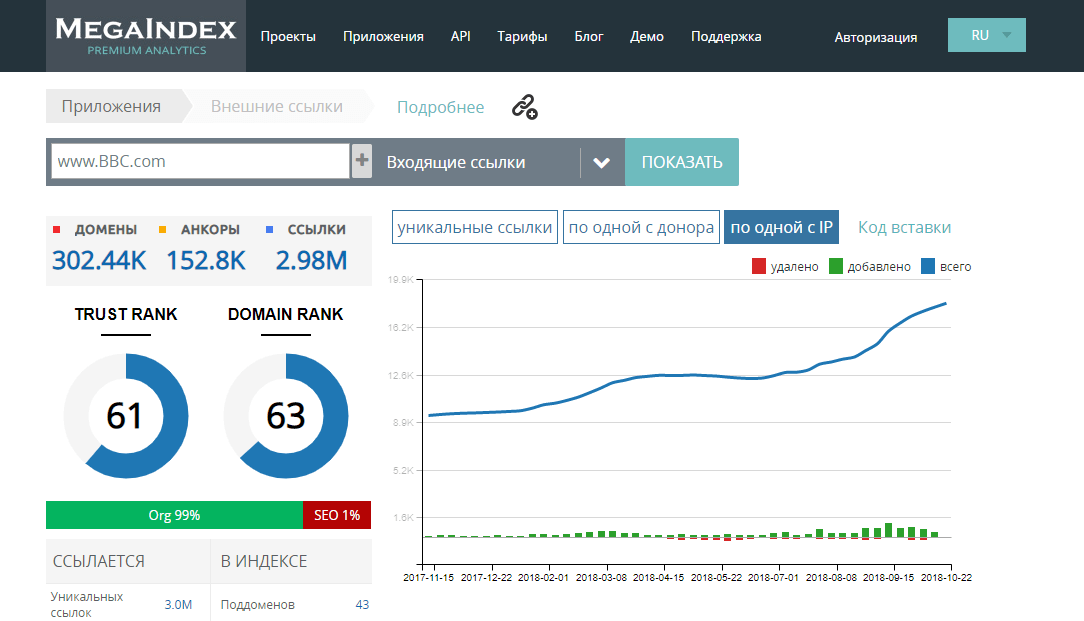Open the Тарифы pricing page
Screen dimensions: 1084x621
coord(522,37)
